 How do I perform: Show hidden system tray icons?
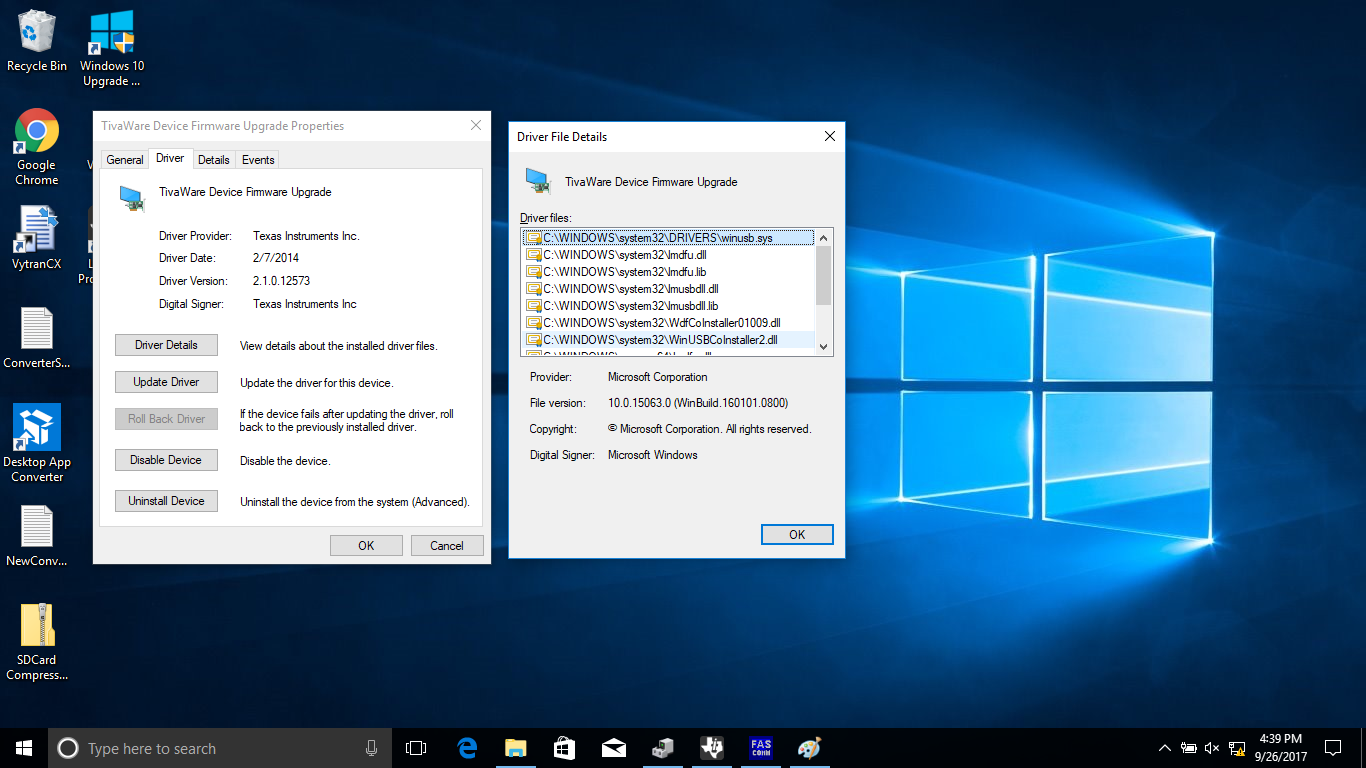pos(1164,748)
